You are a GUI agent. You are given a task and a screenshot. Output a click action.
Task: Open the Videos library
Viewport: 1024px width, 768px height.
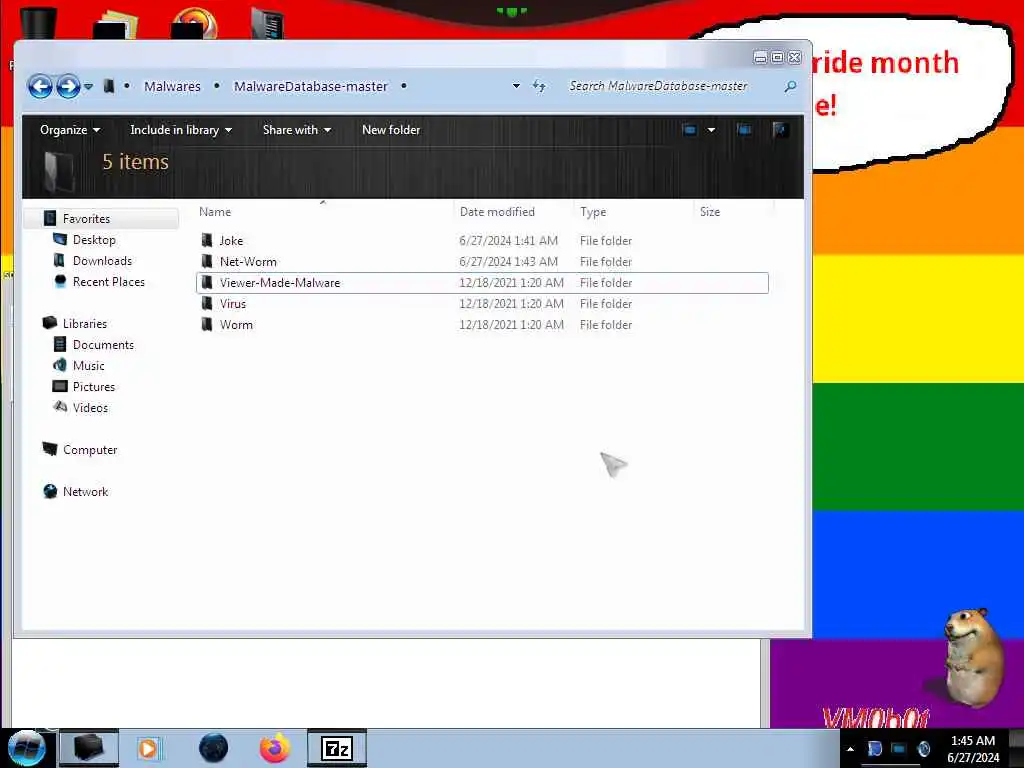[x=90, y=408]
